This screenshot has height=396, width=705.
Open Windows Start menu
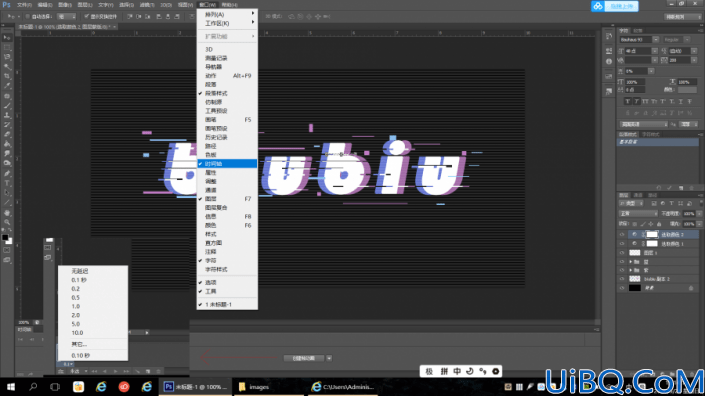point(11,387)
